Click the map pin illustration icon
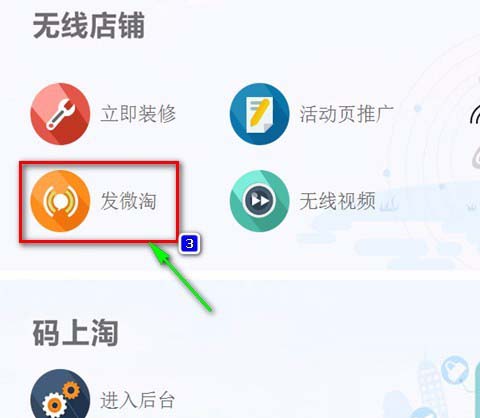Image resolution: width=480 pixels, height=418 pixels. click(455, 370)
